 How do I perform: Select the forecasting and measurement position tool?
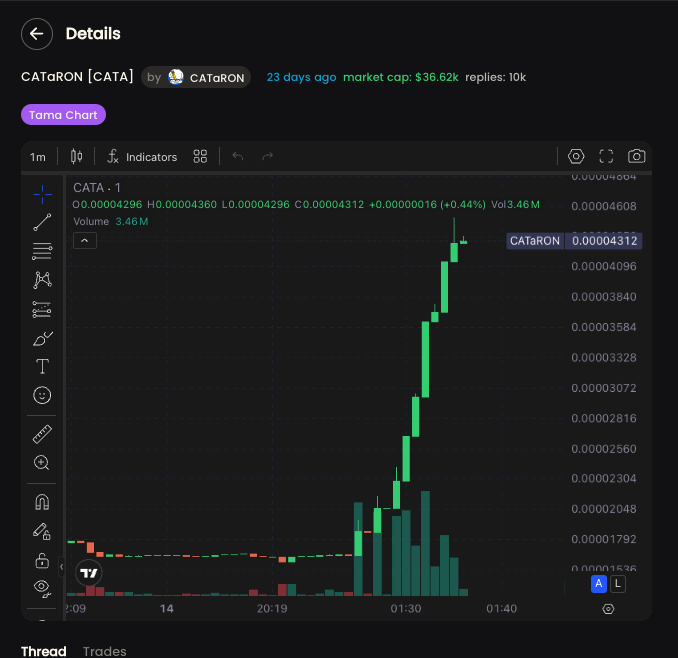[42, 310]
